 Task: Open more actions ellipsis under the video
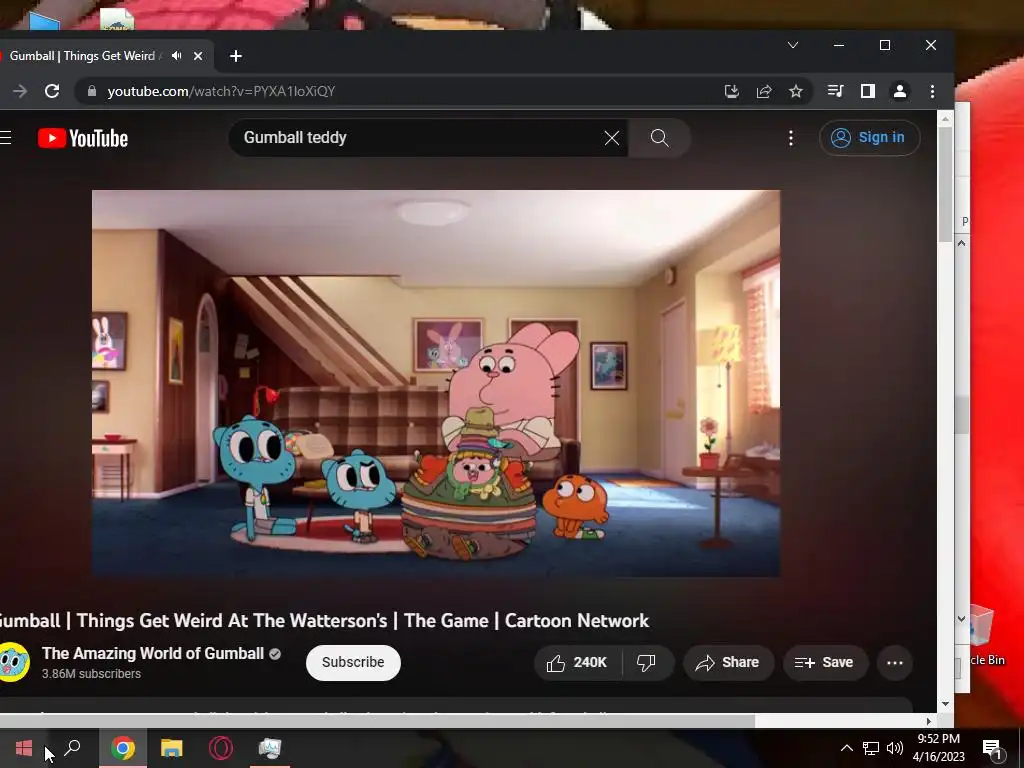pyautogui.click(x=895, y=663)
